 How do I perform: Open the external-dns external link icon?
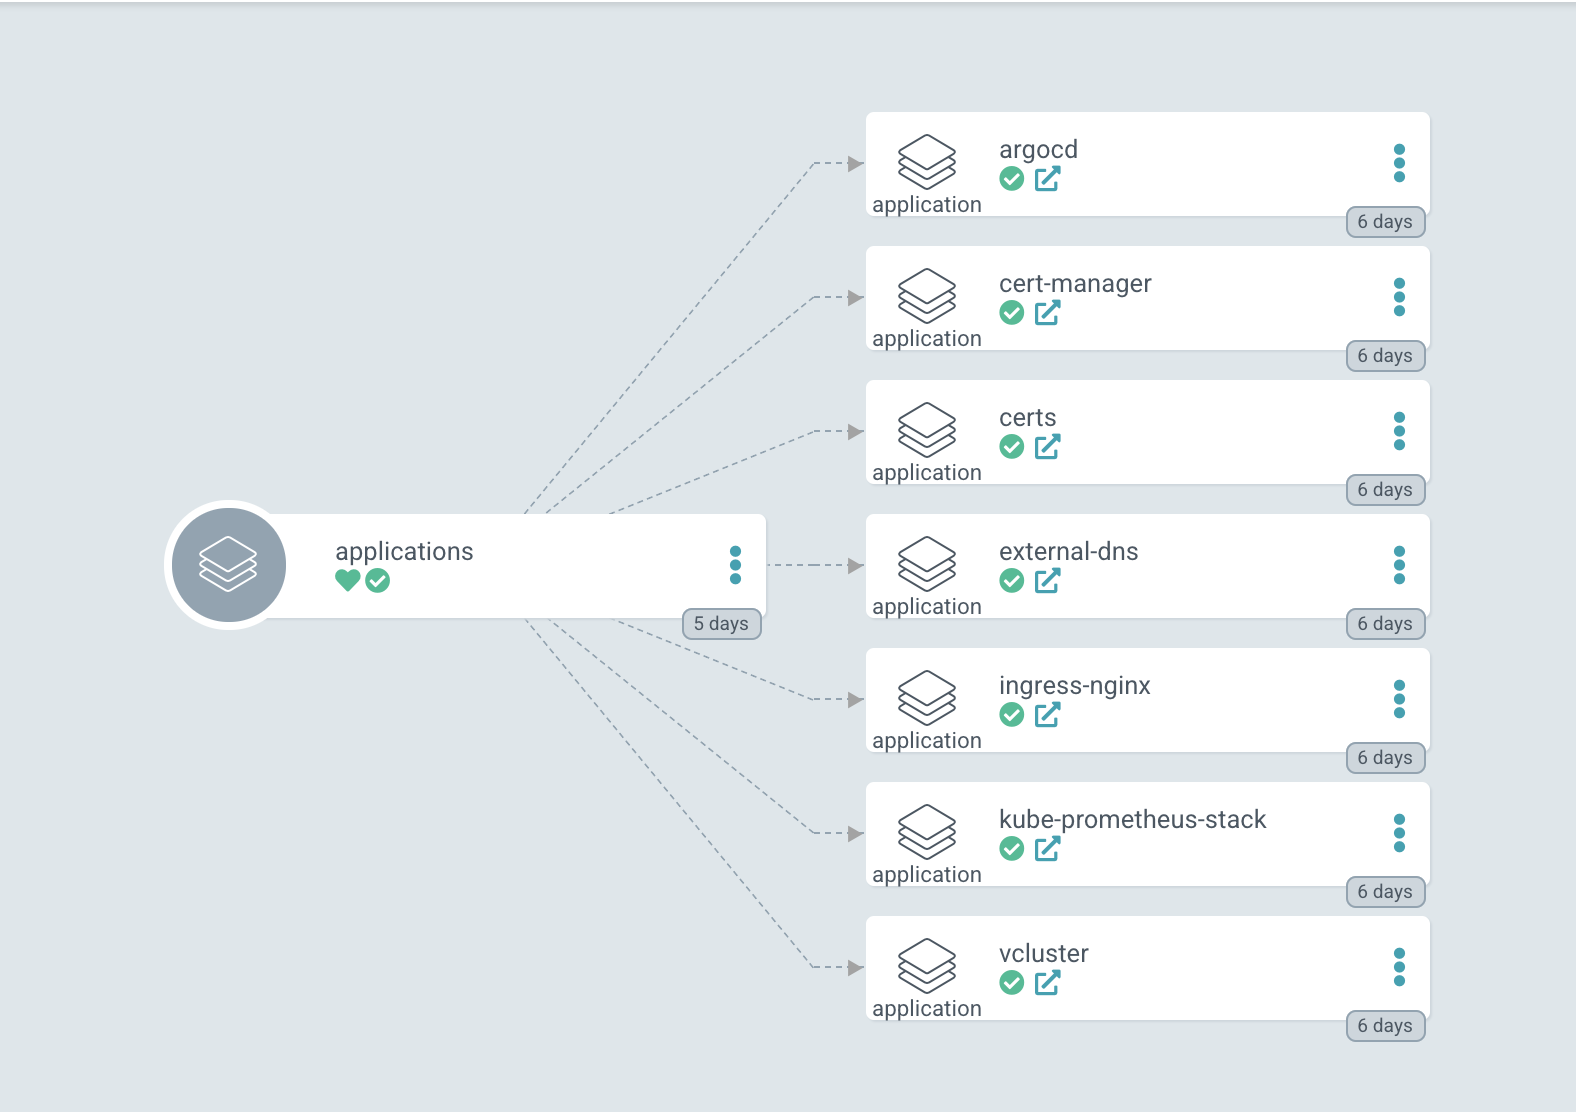coord(1047,581)
